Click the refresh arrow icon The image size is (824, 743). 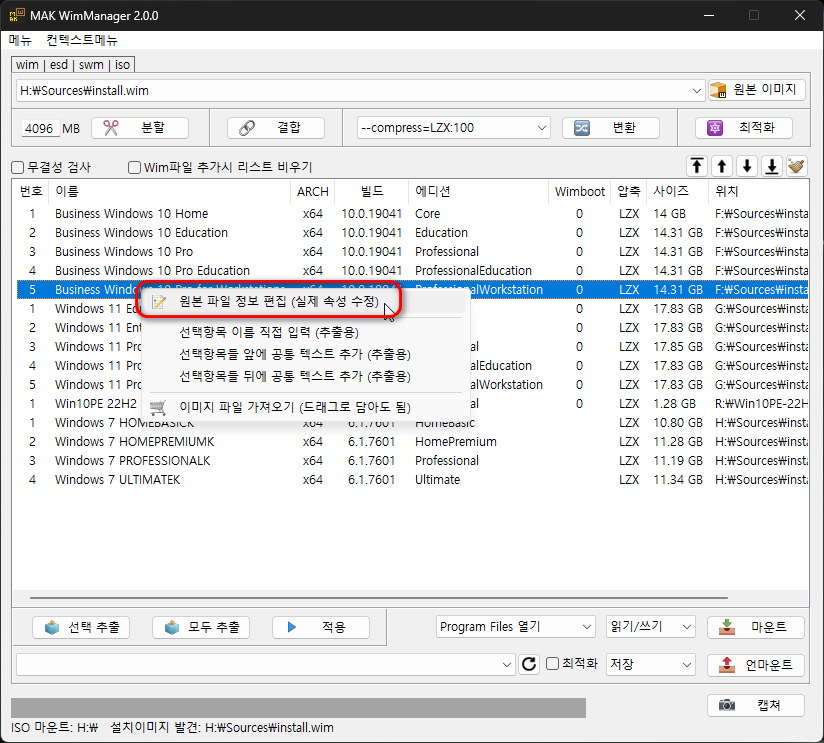tap(529, 664)
